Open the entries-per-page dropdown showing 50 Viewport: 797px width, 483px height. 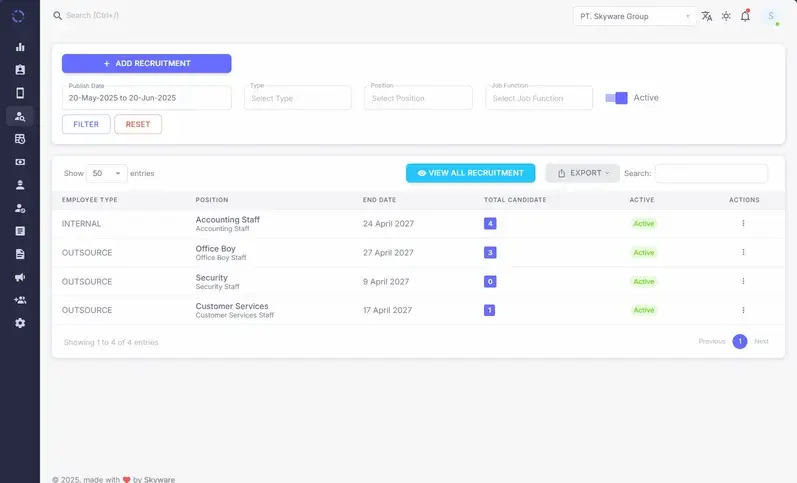pyautogui.click(x=107, y=173)
